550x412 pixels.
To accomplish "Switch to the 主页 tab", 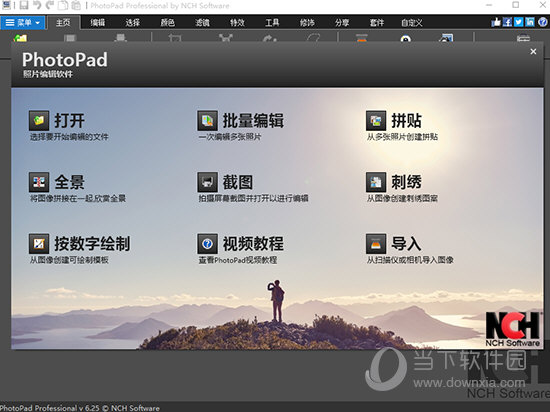I will pyautogui.click(x=63, y=23).
